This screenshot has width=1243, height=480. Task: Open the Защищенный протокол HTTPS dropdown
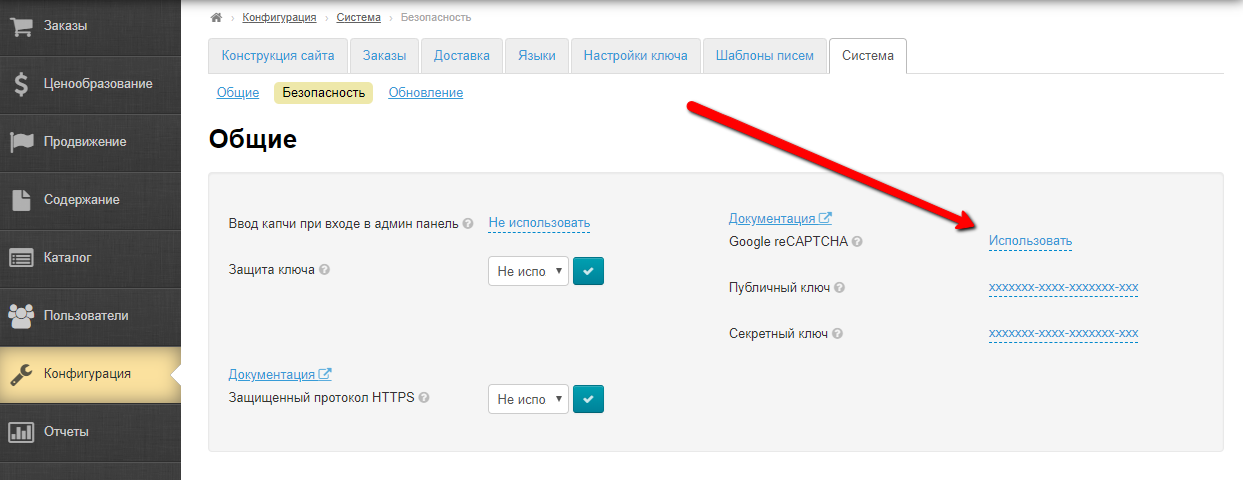(528, 399)
